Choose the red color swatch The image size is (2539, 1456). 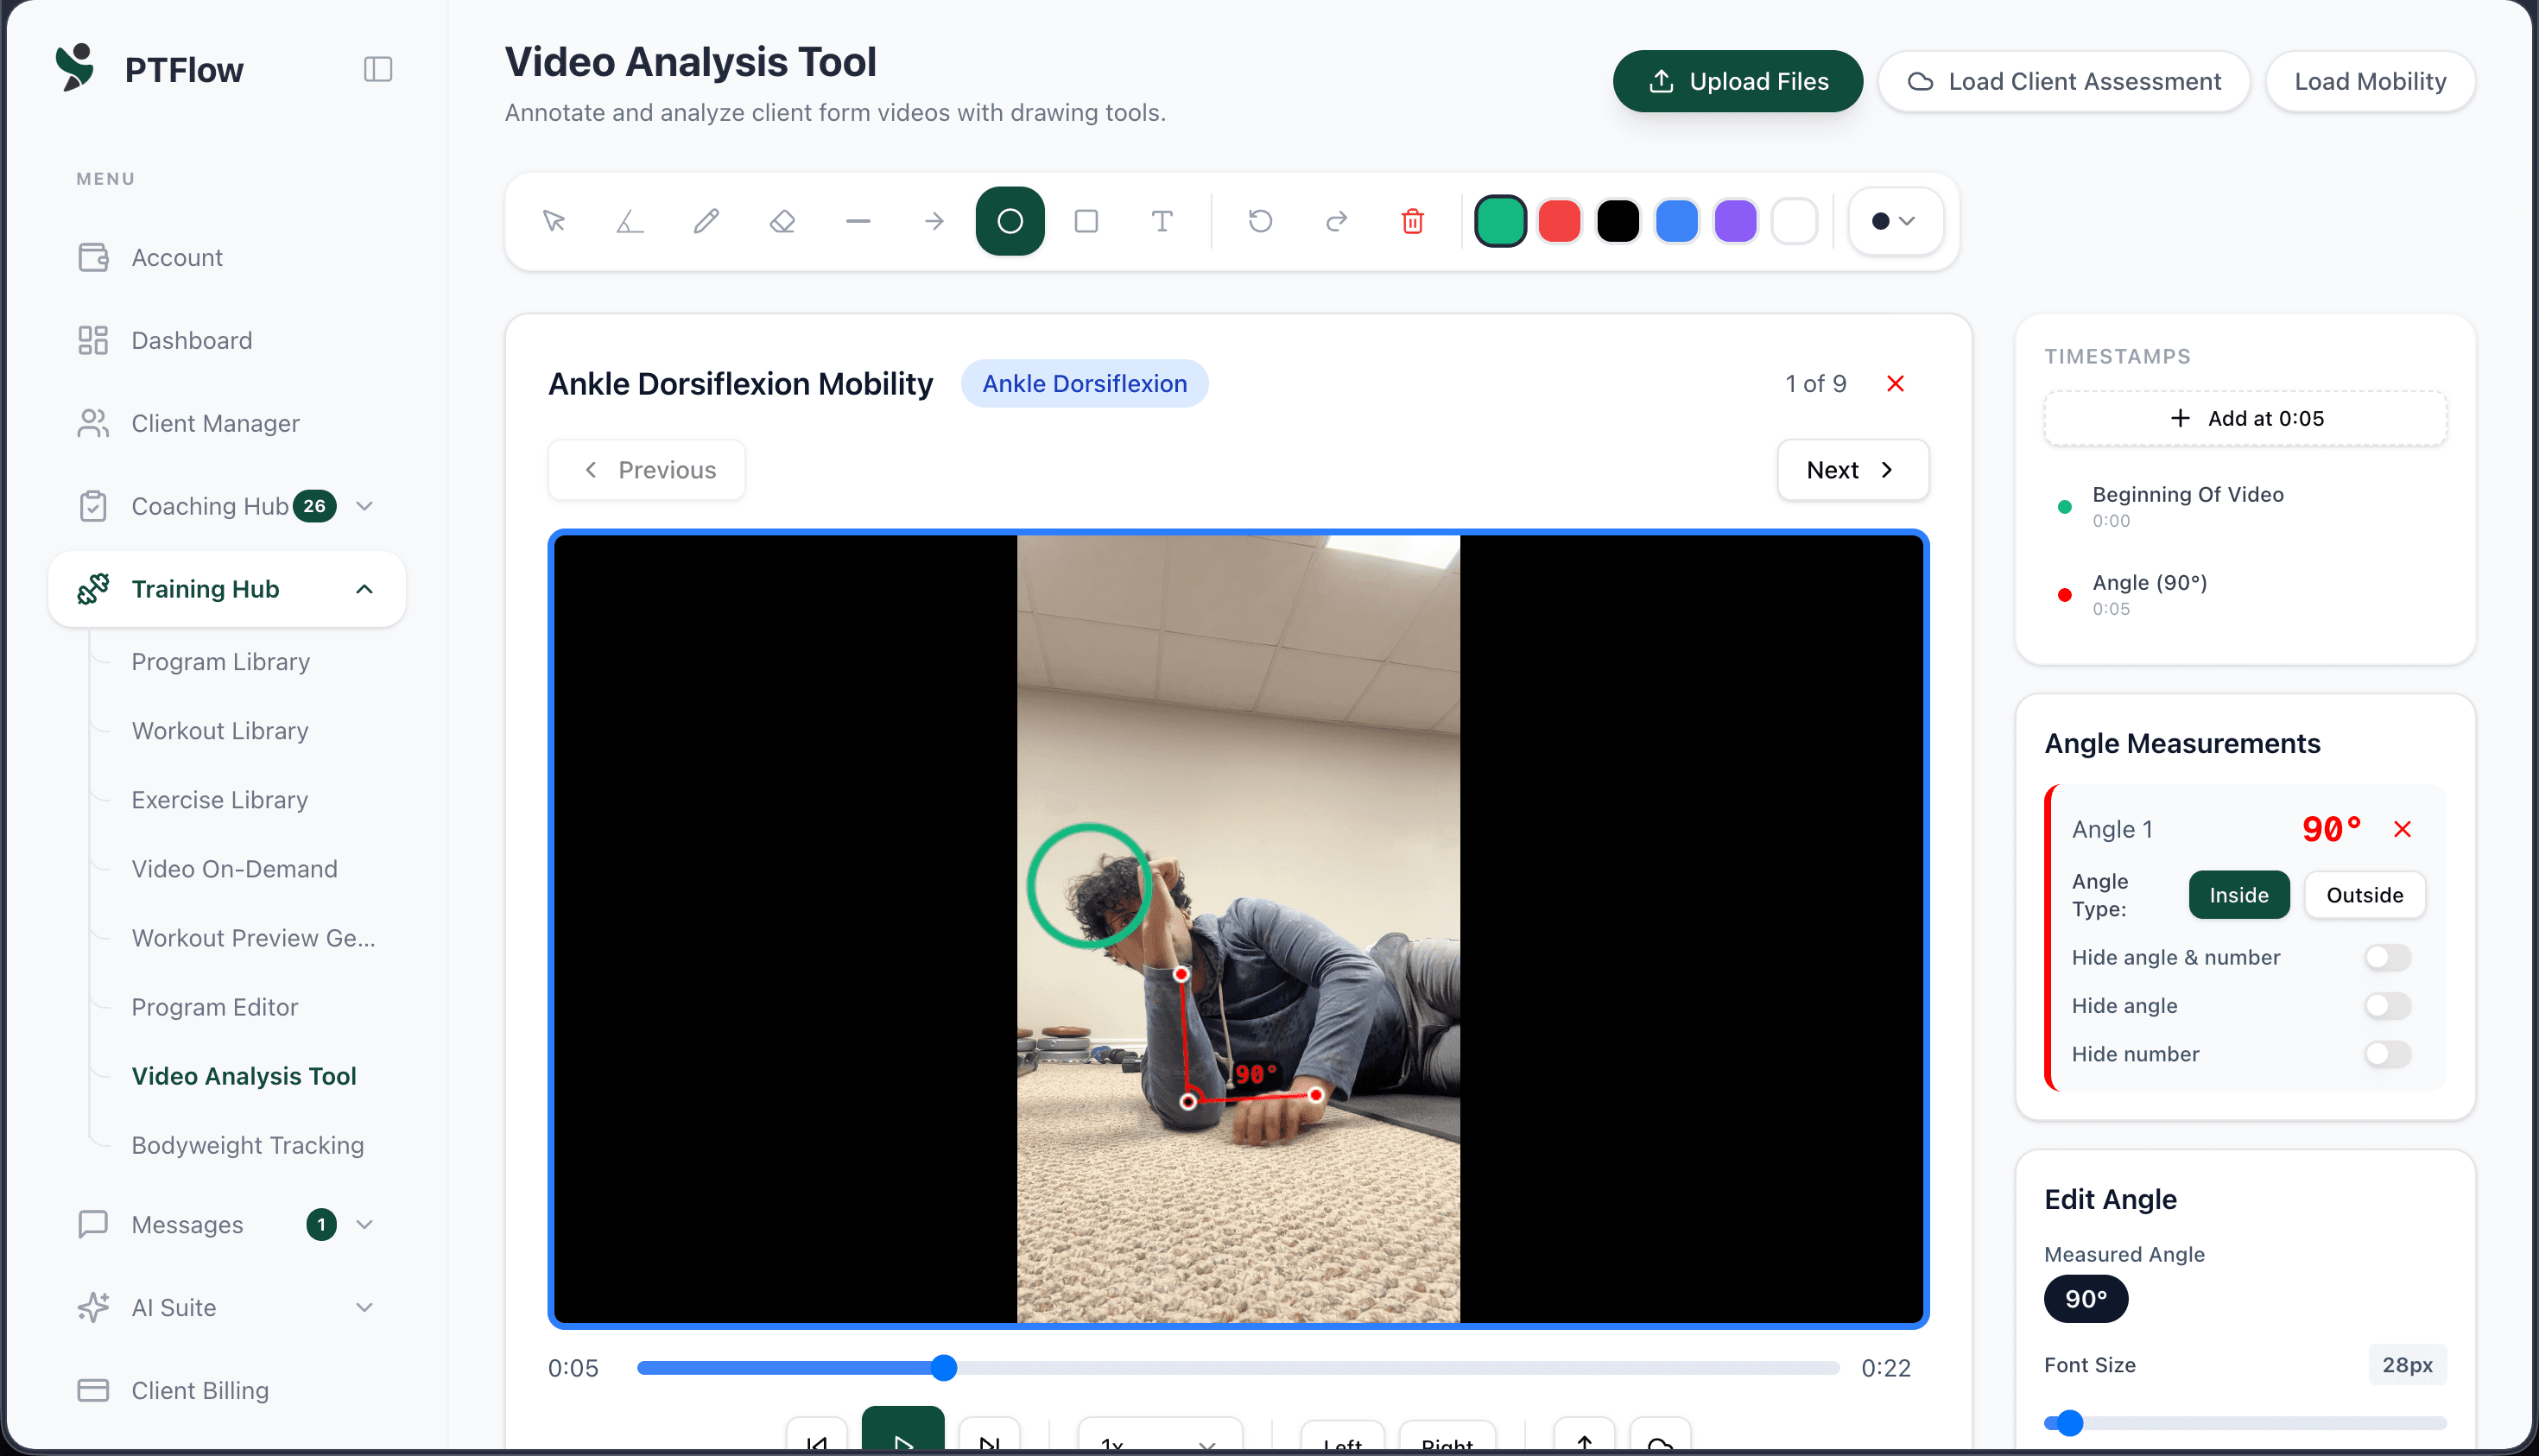pos(1559,221)
